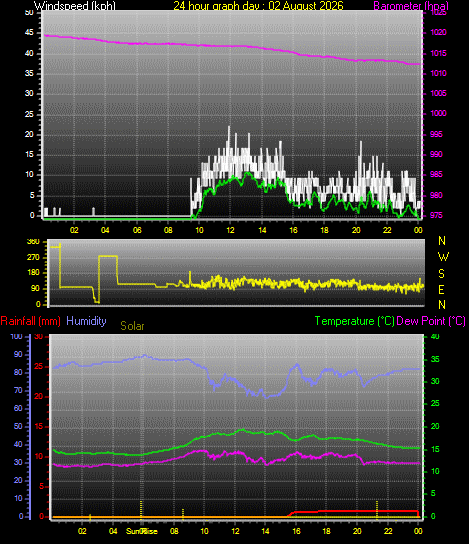The height and width of the screenshot is (544, 469).
Task: Click the 16 hour tick under the wind graph
Action: pos(293,230)
